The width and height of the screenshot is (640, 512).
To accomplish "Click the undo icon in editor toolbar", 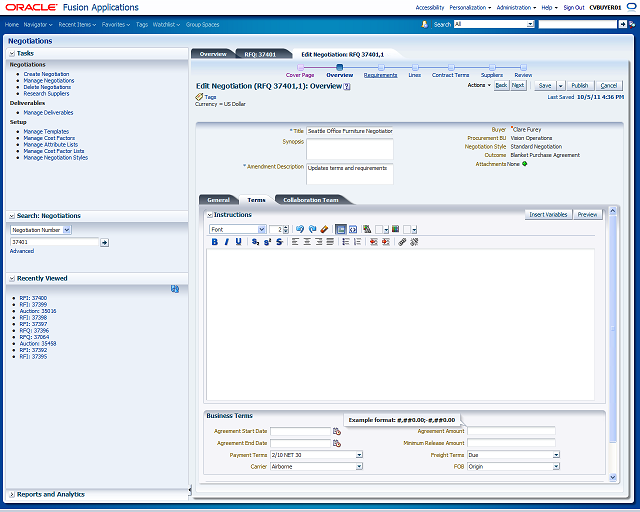I will click(x=300, y=229).
